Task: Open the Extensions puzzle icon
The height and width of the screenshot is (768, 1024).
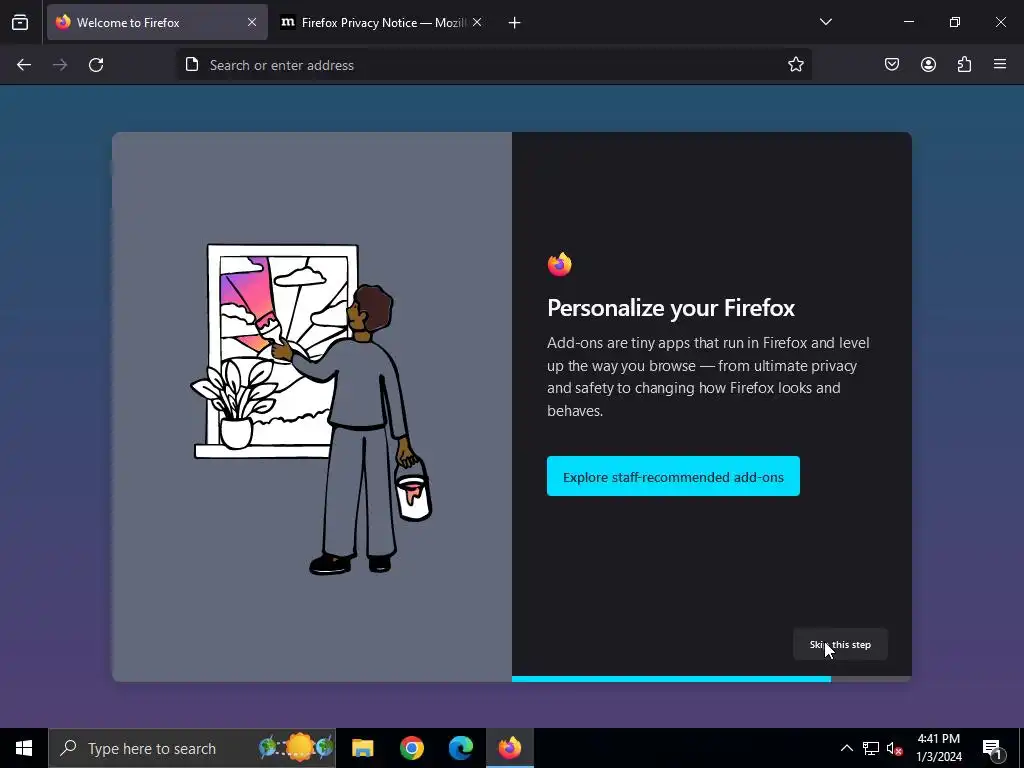Action: click(x=964, y=64)
